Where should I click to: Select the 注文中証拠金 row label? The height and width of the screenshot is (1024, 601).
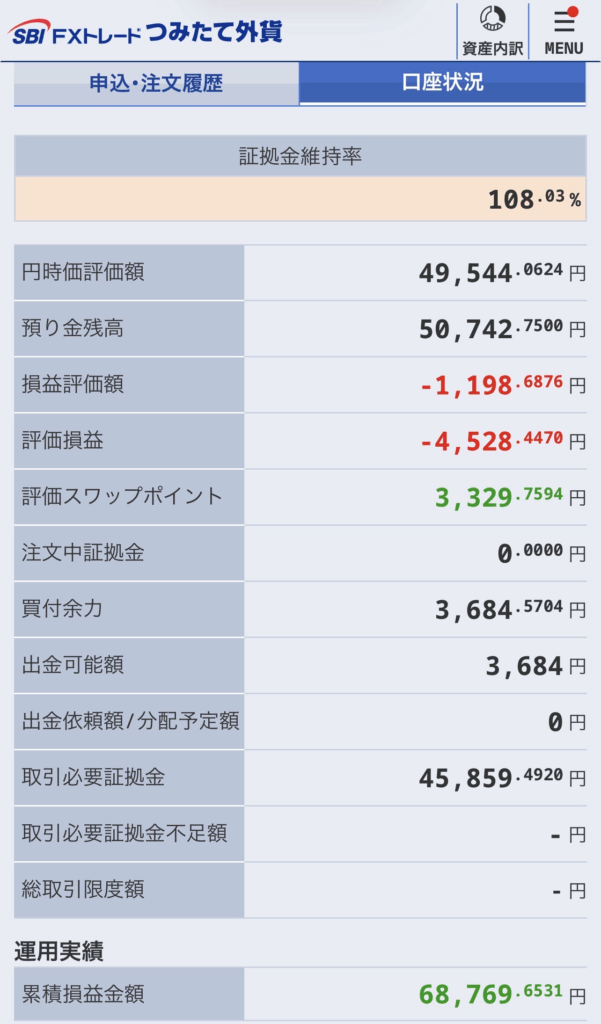[129, 553]
